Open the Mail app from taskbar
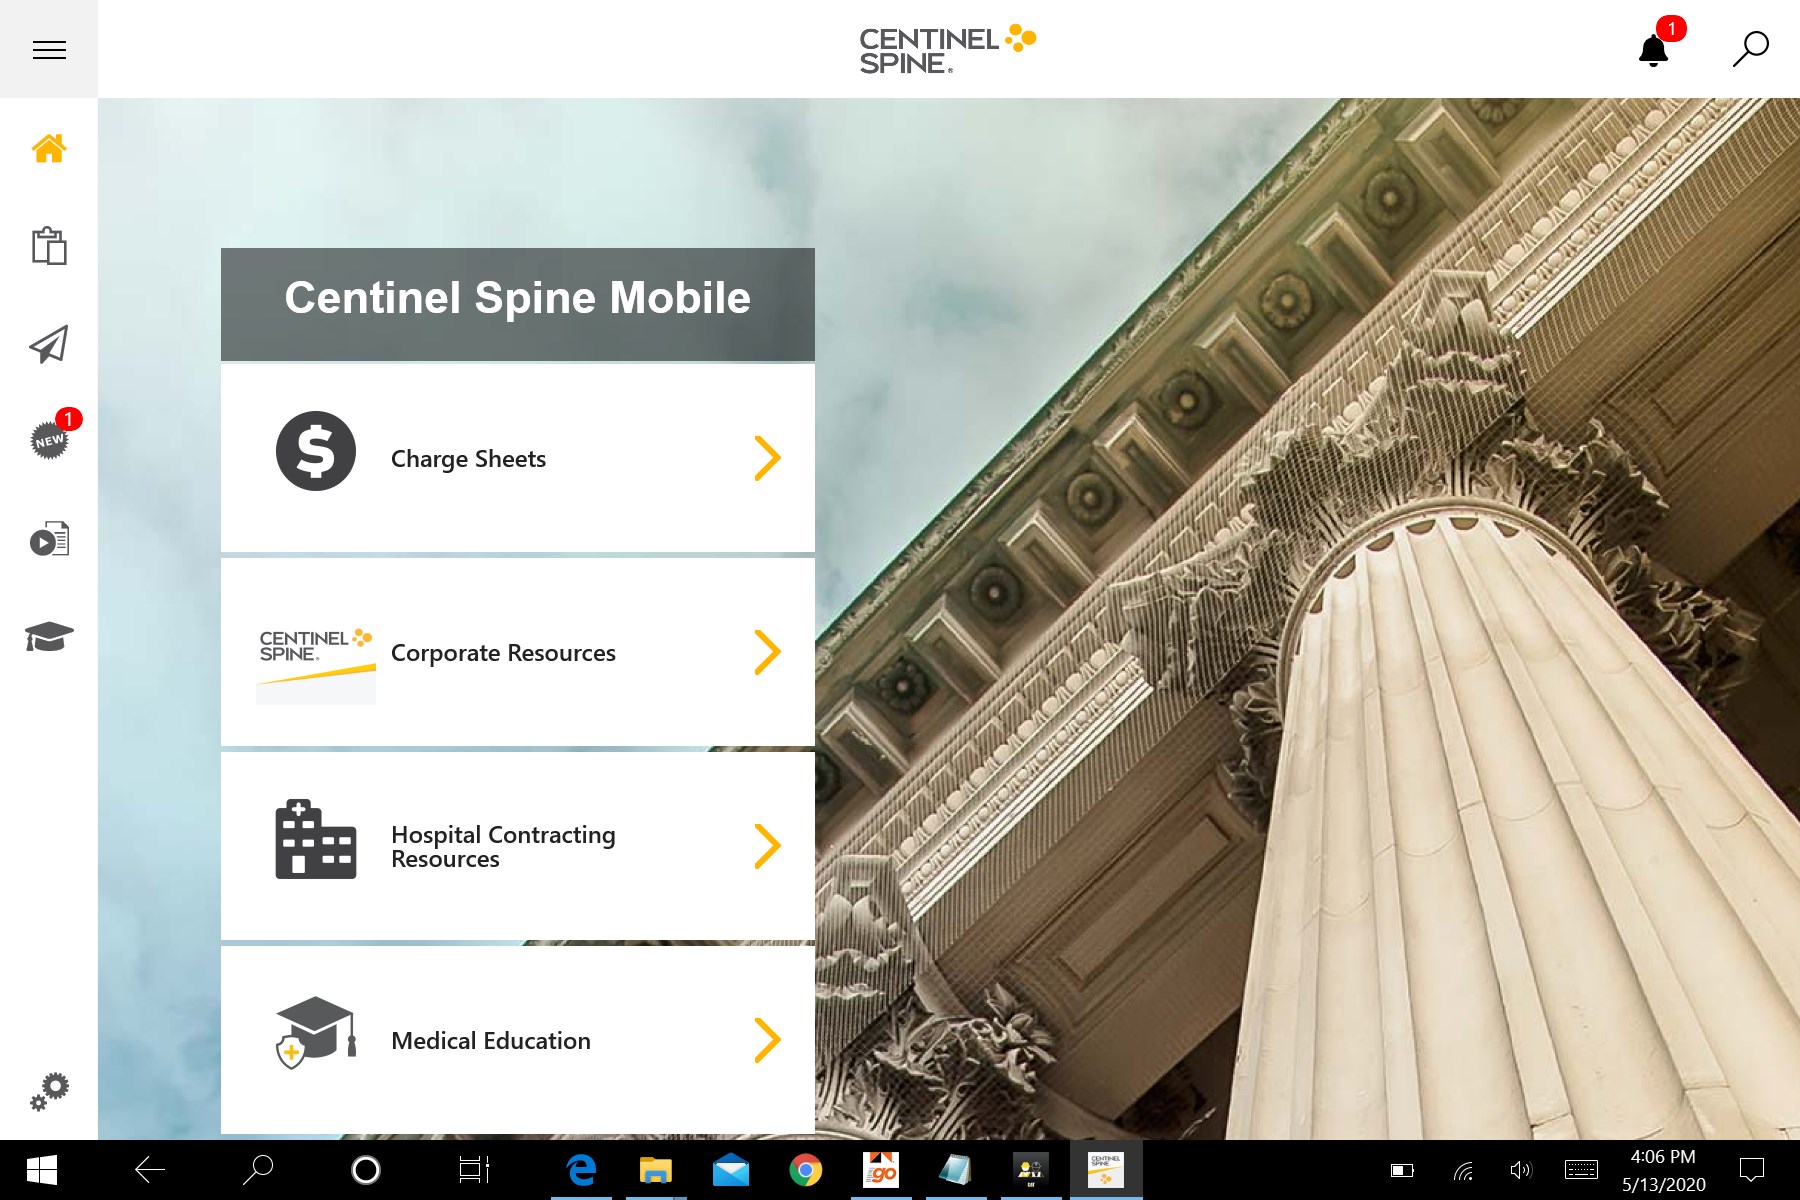Screen dimensions: 1800x1200 (731, 1170)
